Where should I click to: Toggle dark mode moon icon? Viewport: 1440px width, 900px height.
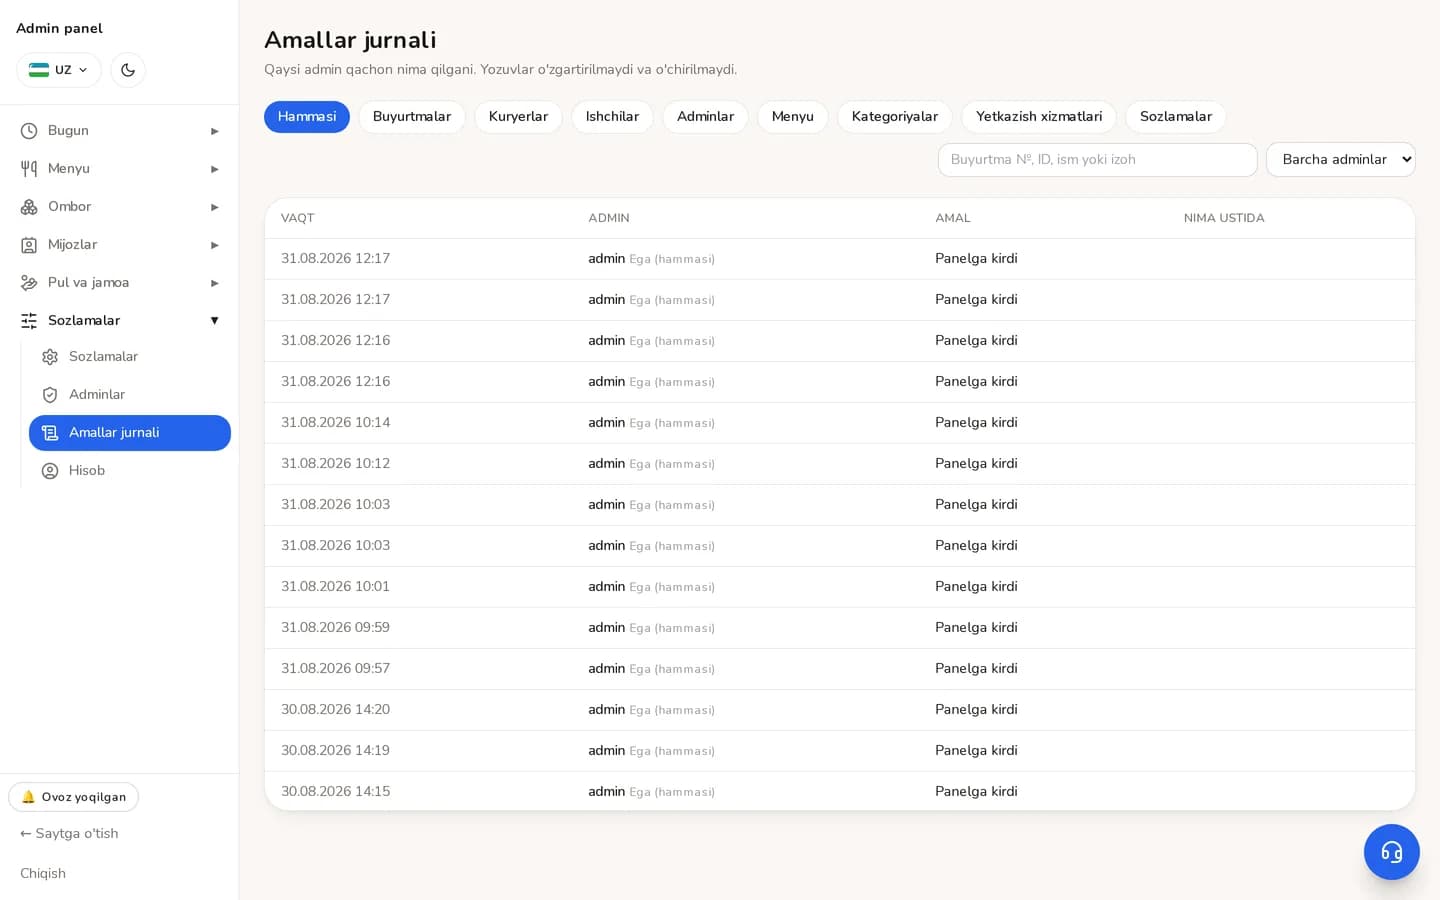pos(128,70)
